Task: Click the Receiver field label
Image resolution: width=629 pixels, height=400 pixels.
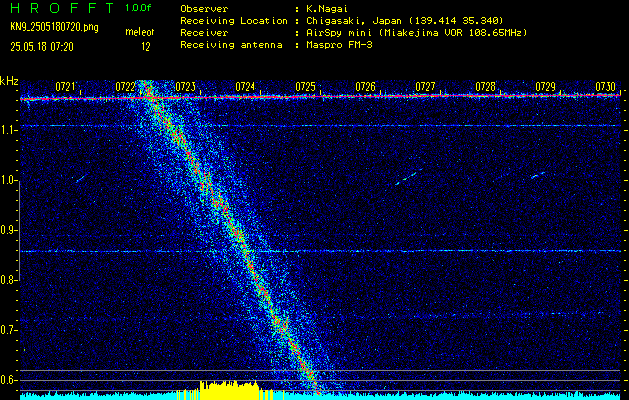Action: [204, 32]
